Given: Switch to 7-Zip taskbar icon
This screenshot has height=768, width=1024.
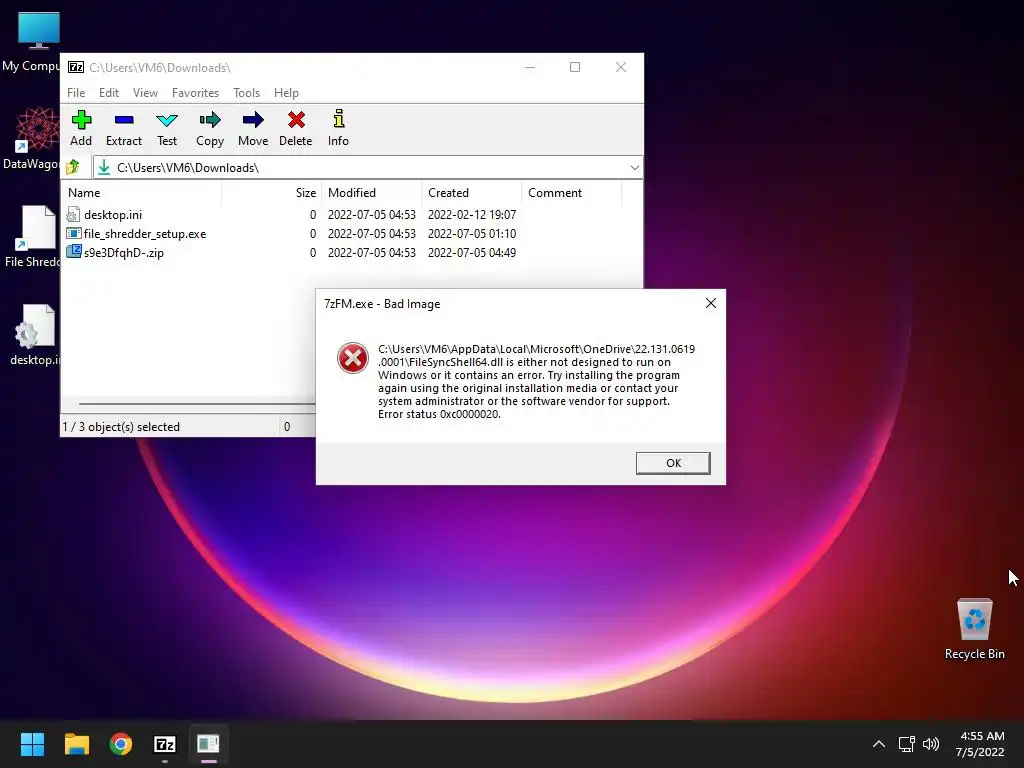Looking at the screenshot, I should [165, 744].
